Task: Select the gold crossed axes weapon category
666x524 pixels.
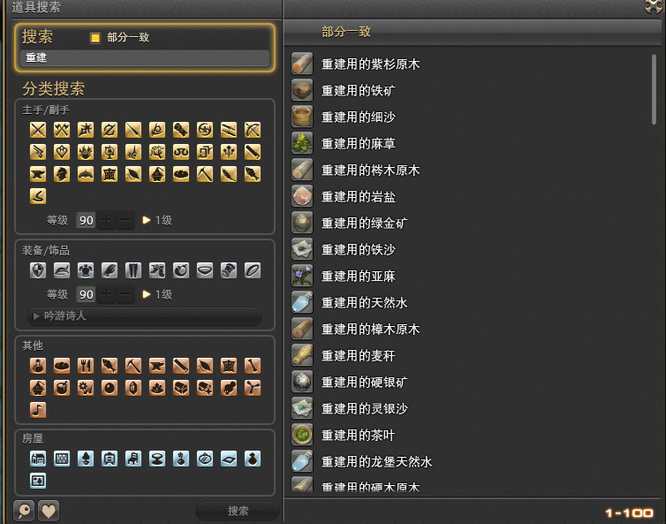Action: point(62,130)
